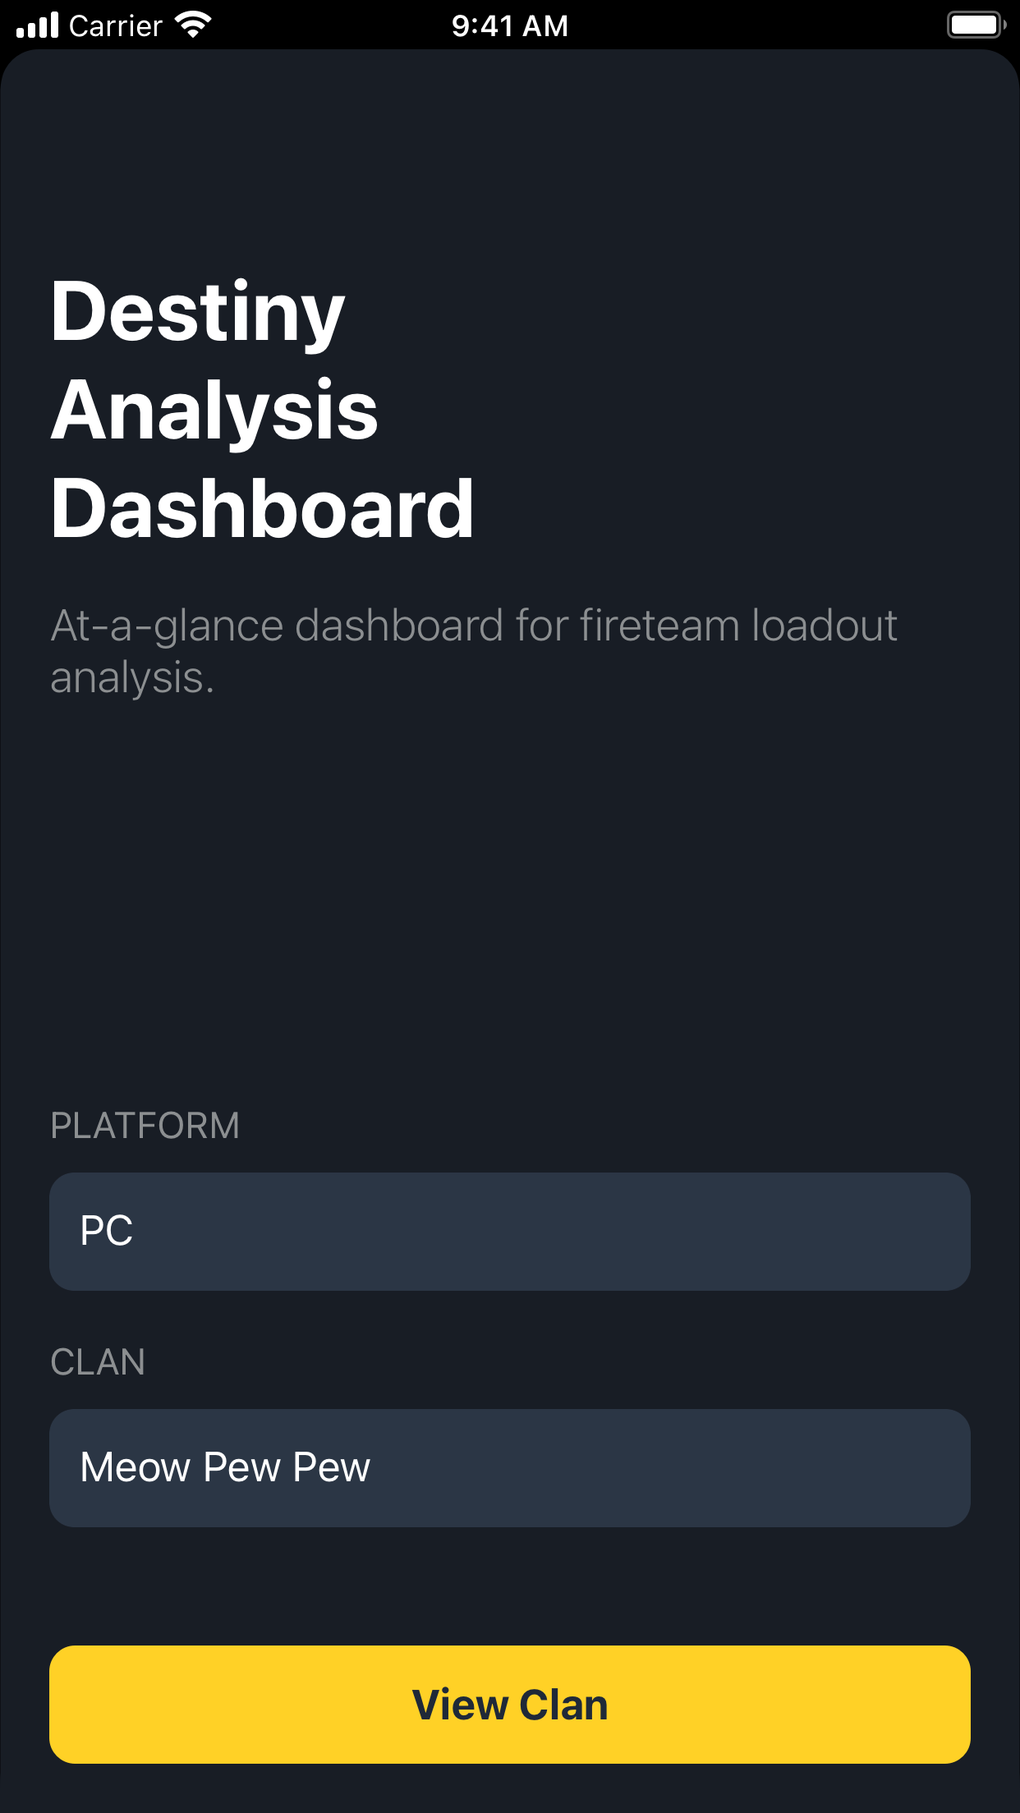Click the CLAN field label
Screen dimensions: 1020x1813
point(98,1362)
